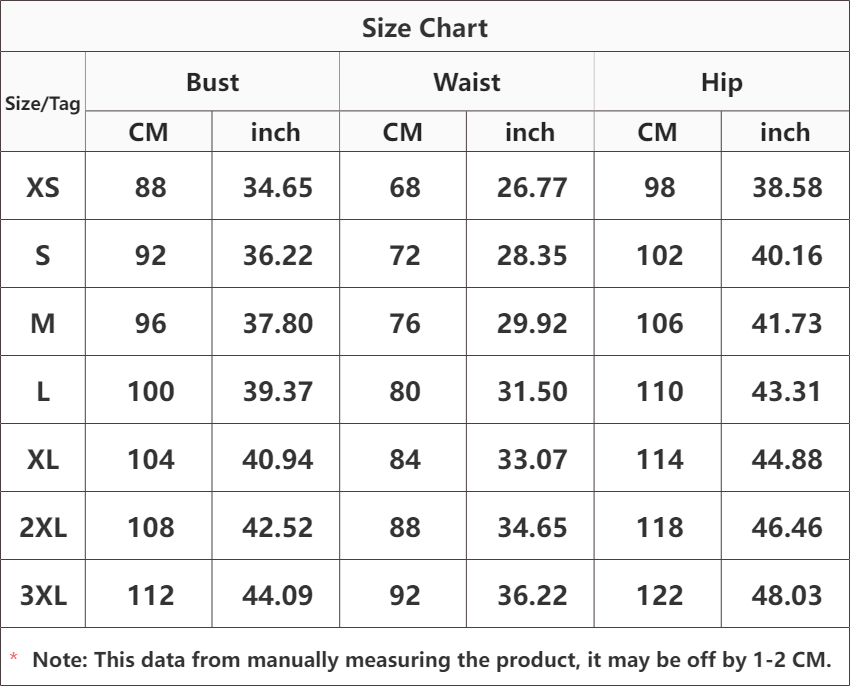
Task: Click bust CM value 100 for L
Action: click(151, 391)
